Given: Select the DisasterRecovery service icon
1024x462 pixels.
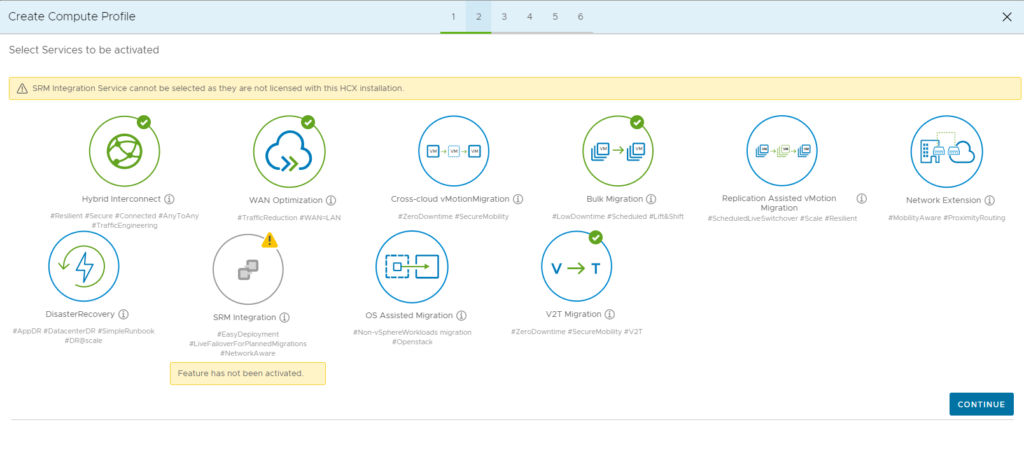Looking at the screenshot, I should (x=84, y=267).
